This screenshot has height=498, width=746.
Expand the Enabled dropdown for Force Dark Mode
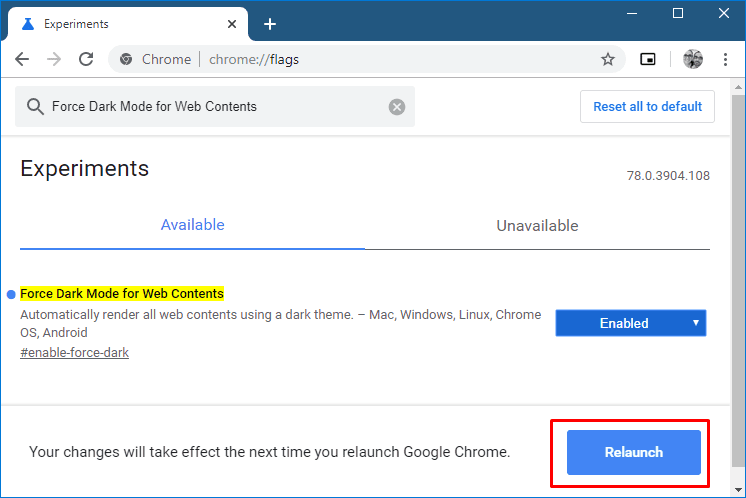point(631,323)
